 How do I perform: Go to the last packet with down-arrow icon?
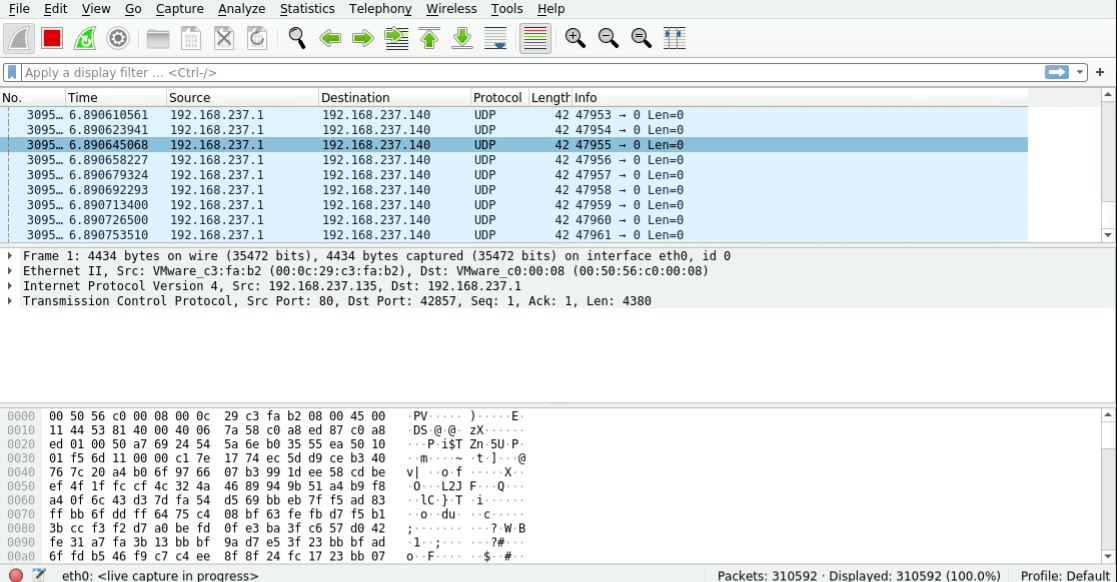tap(461, 38)
